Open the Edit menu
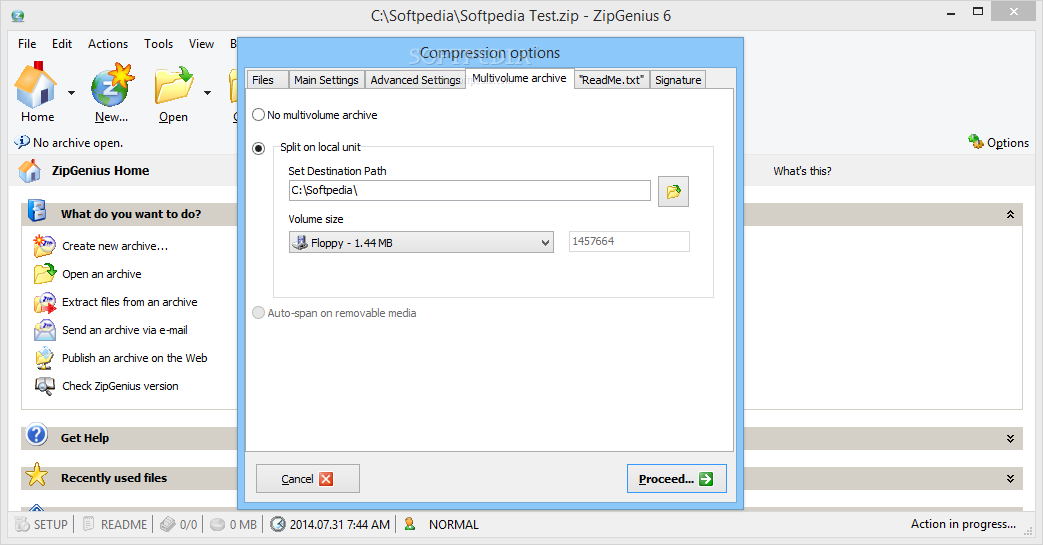1043x545 pixels. pos(62,43)
